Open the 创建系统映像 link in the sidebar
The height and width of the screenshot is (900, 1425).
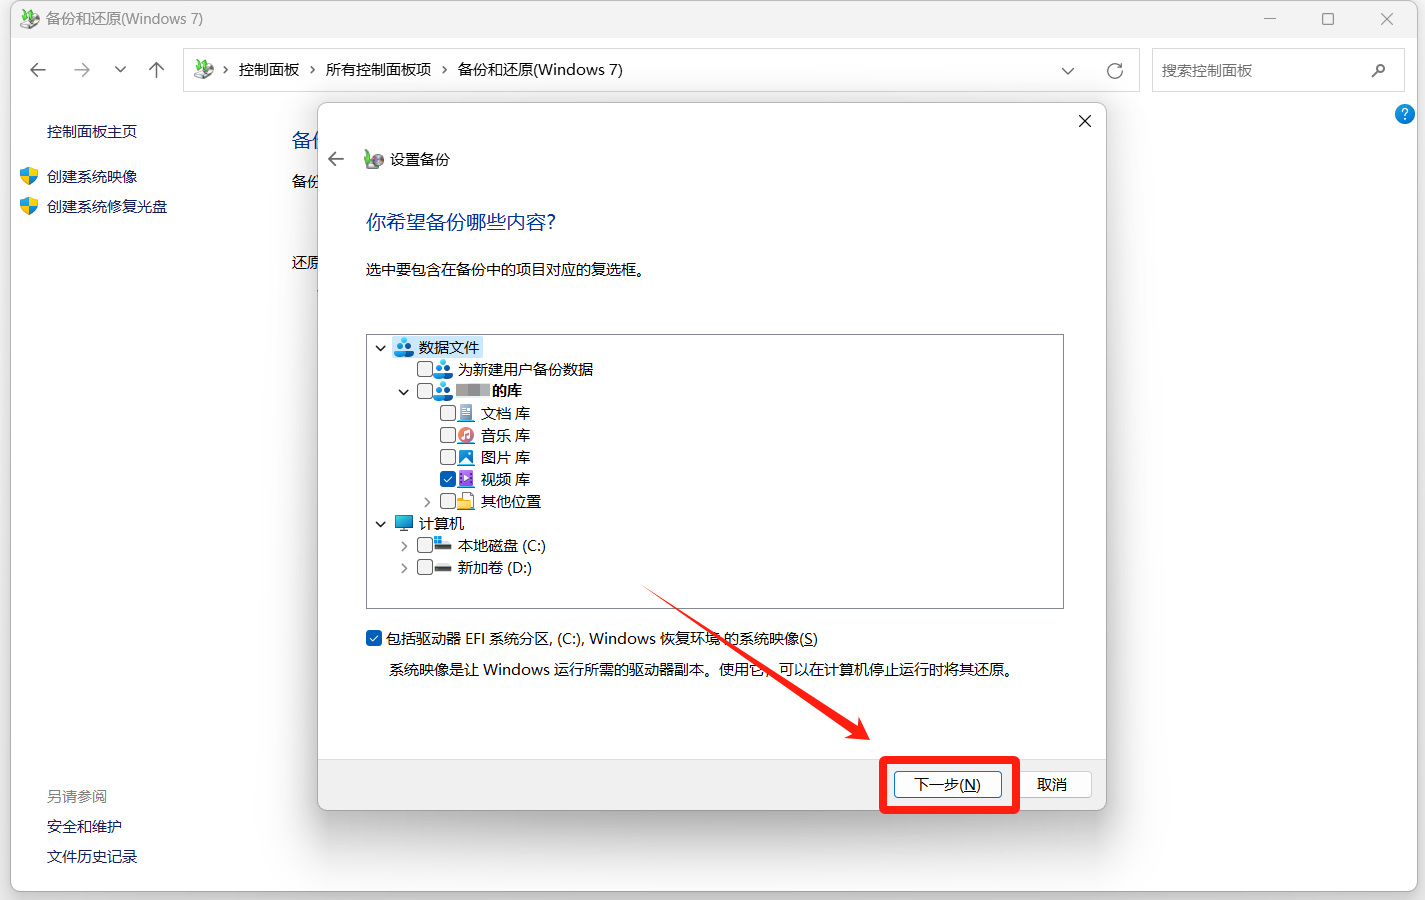point(92,177)
